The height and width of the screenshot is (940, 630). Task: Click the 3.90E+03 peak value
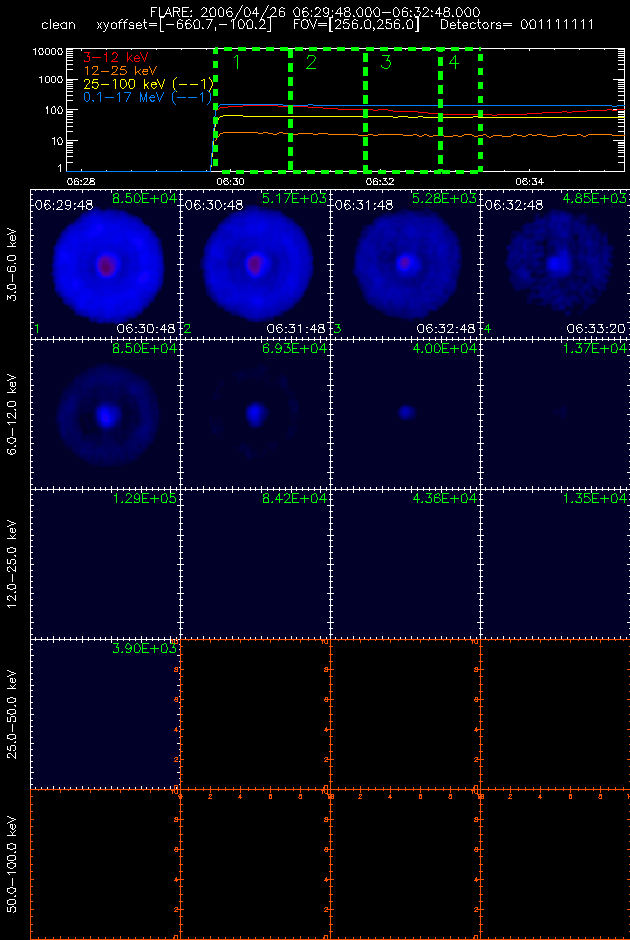tap(144, 648)
